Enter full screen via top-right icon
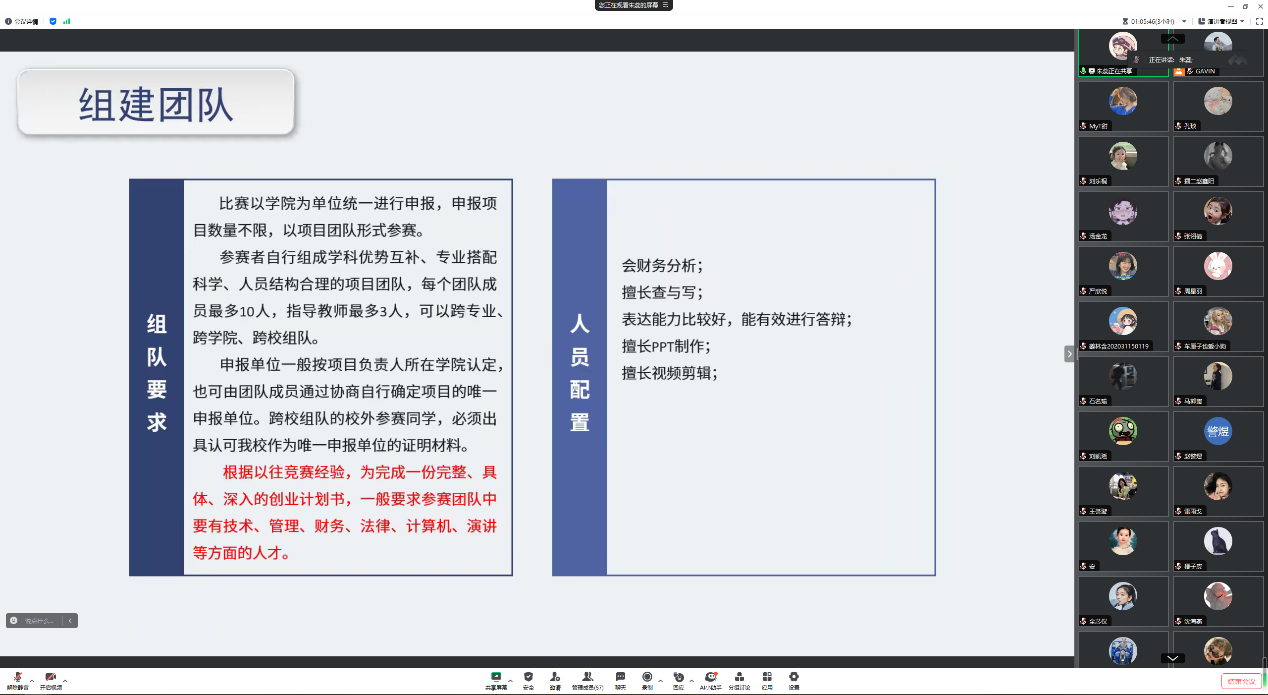 tap(1259, 21)
